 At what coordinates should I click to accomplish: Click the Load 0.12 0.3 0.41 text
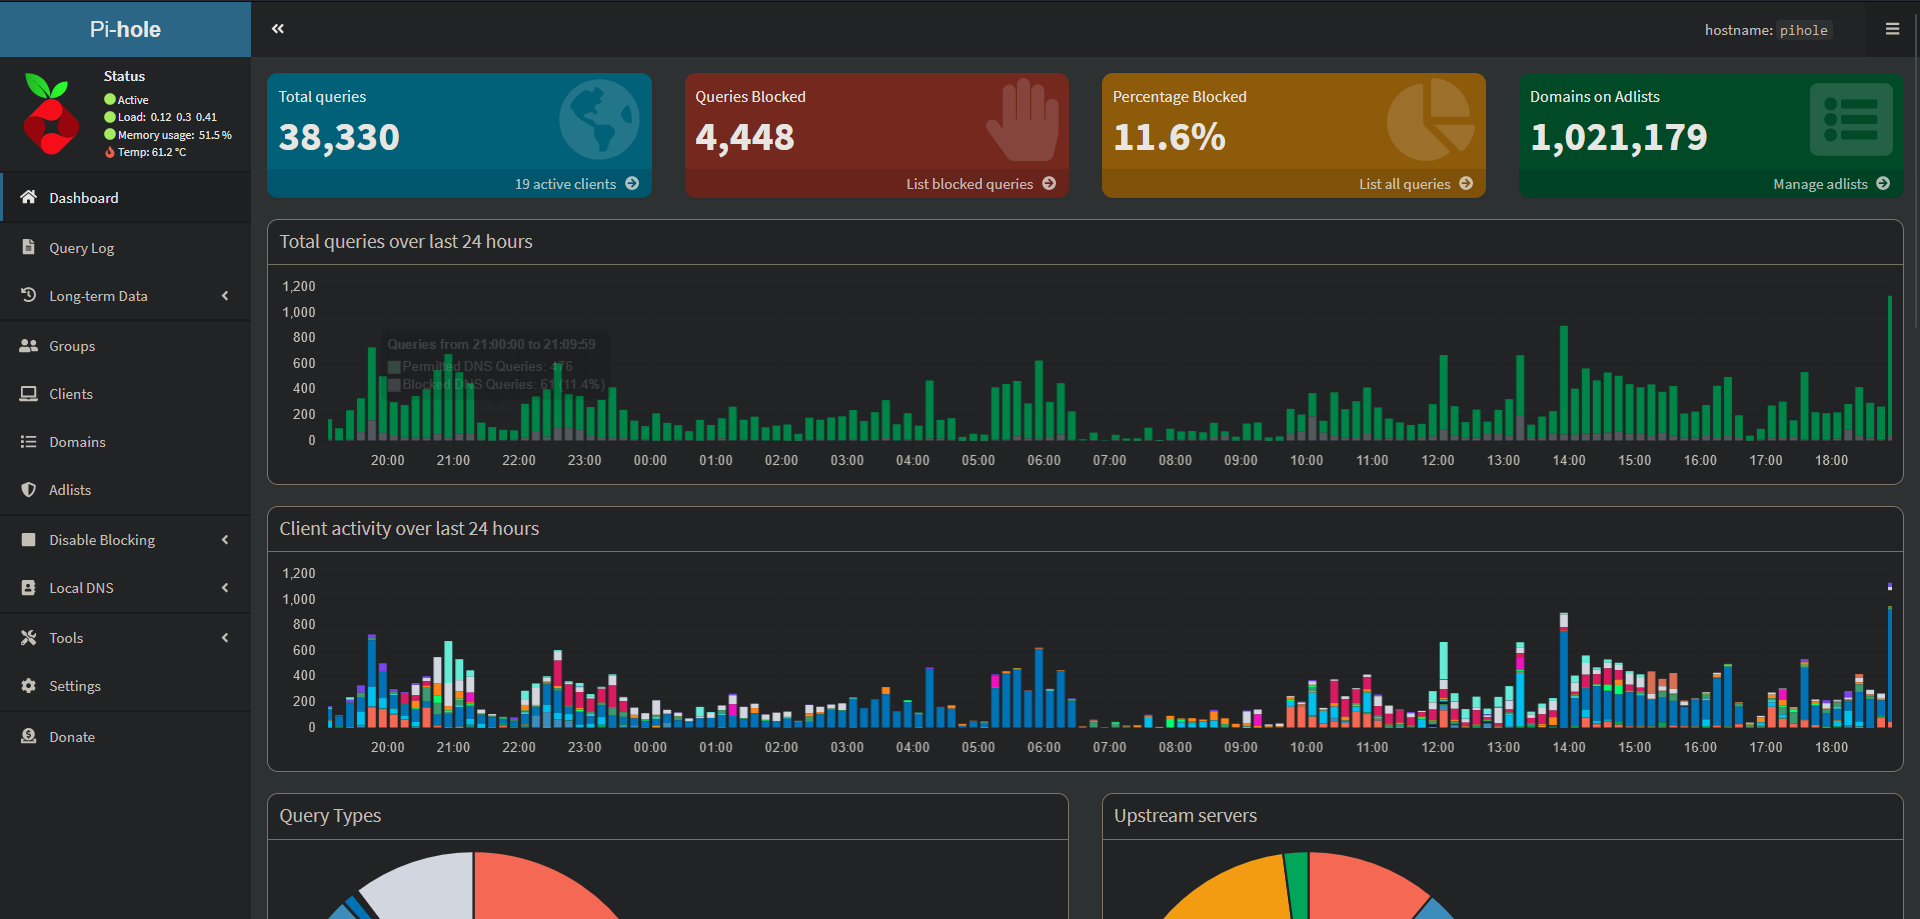point(167,117)
